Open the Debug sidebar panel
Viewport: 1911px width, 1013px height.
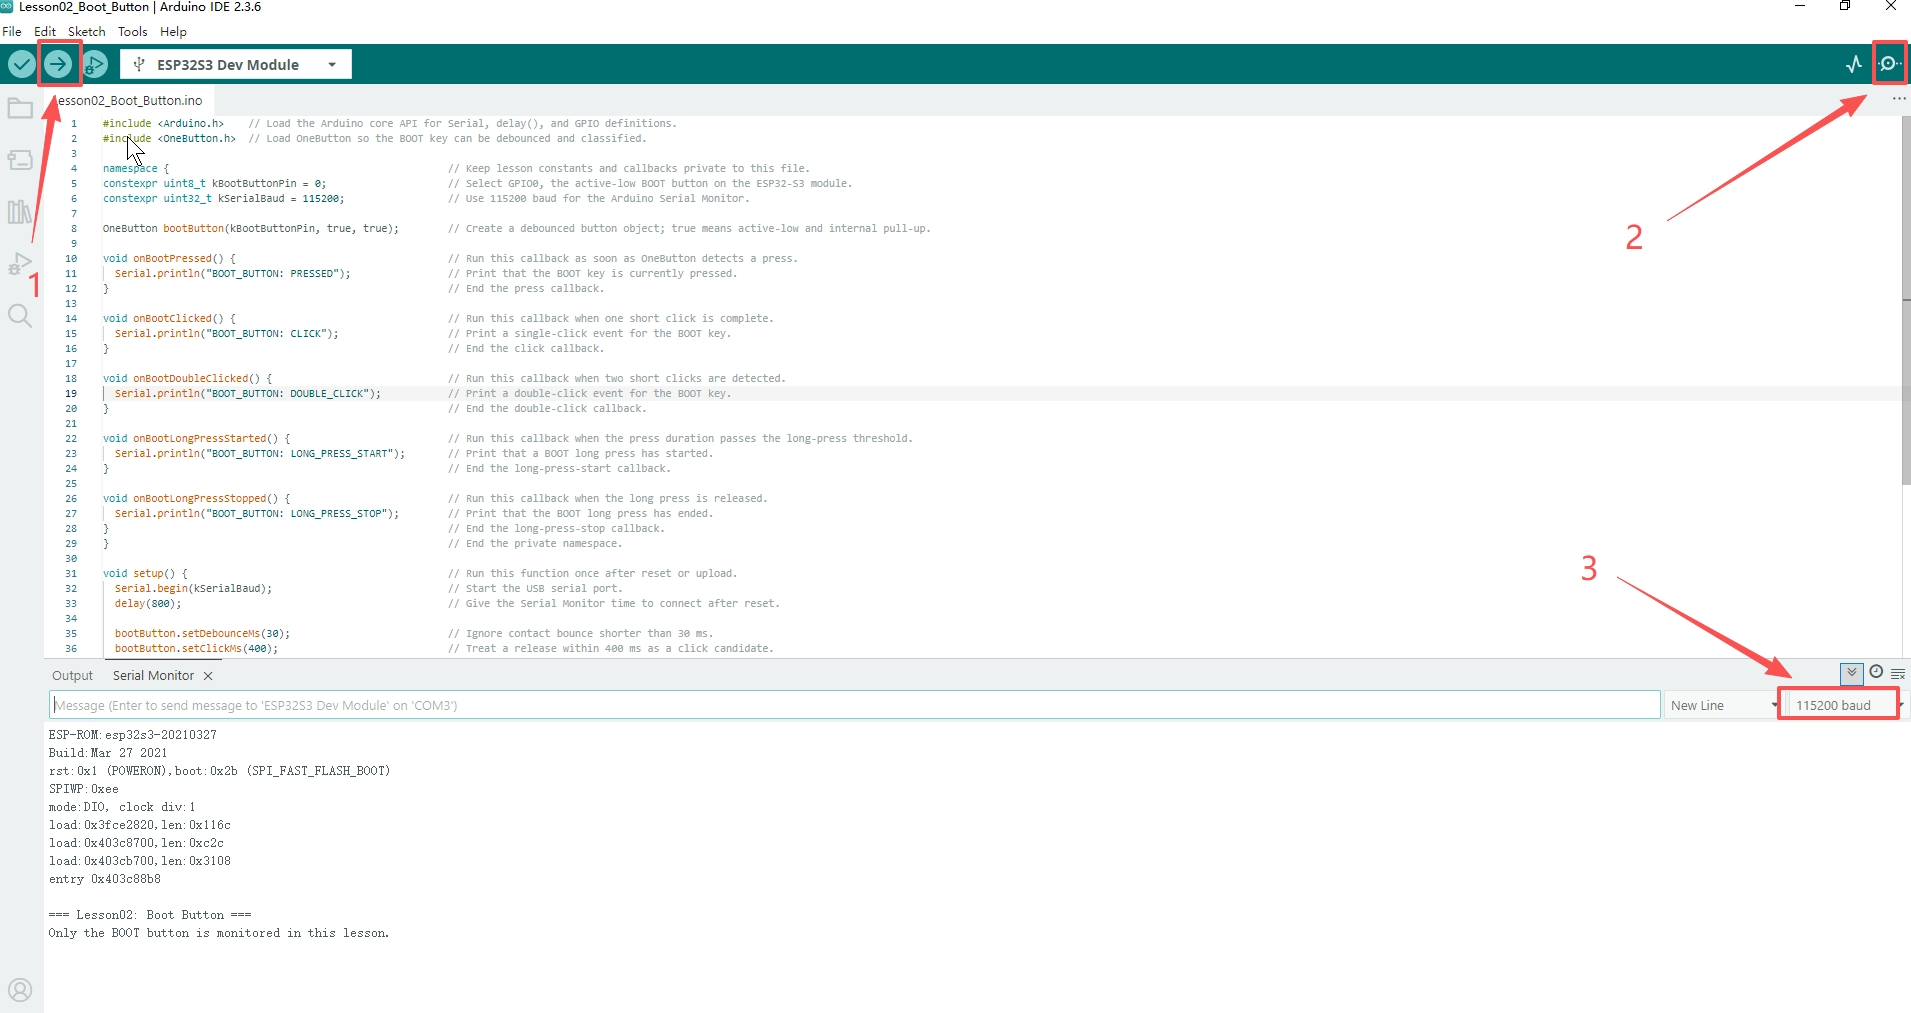[20, 264]
